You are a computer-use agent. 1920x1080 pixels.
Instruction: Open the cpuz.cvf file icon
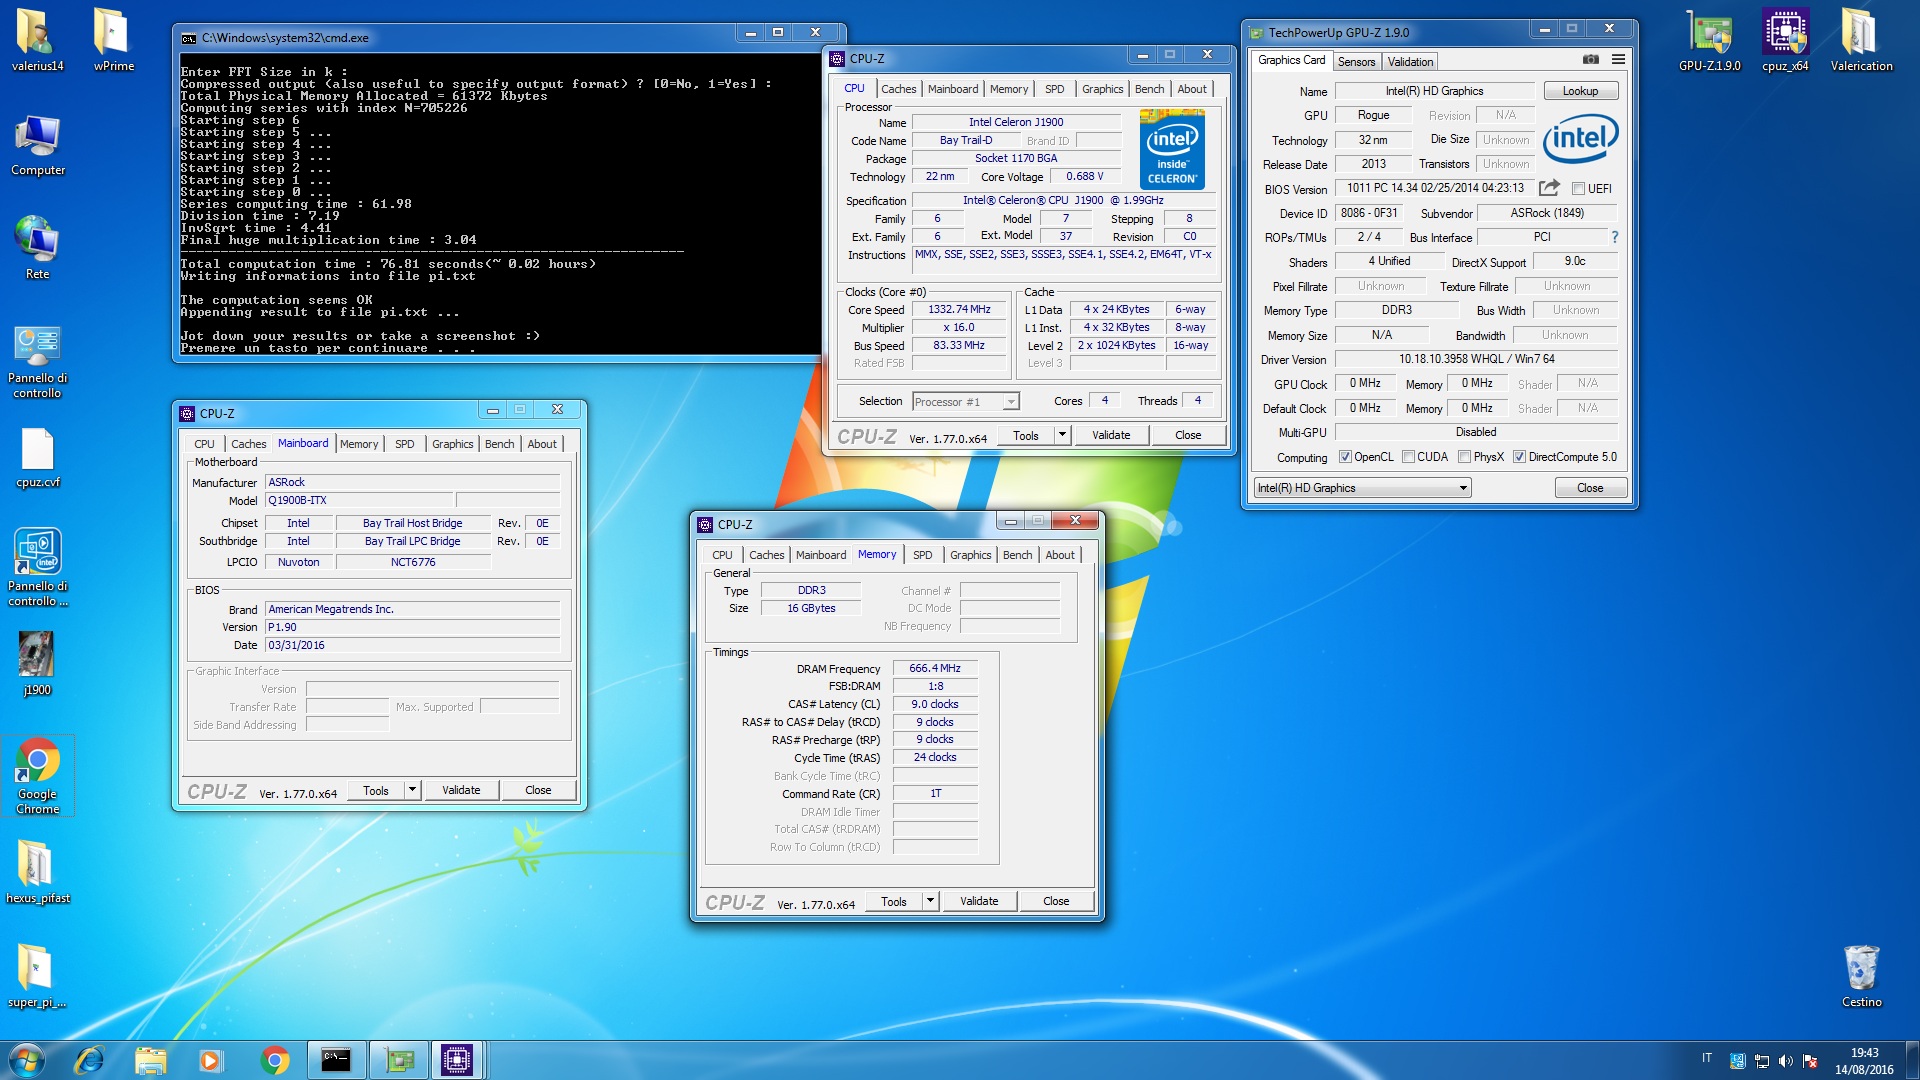point(37,458)
